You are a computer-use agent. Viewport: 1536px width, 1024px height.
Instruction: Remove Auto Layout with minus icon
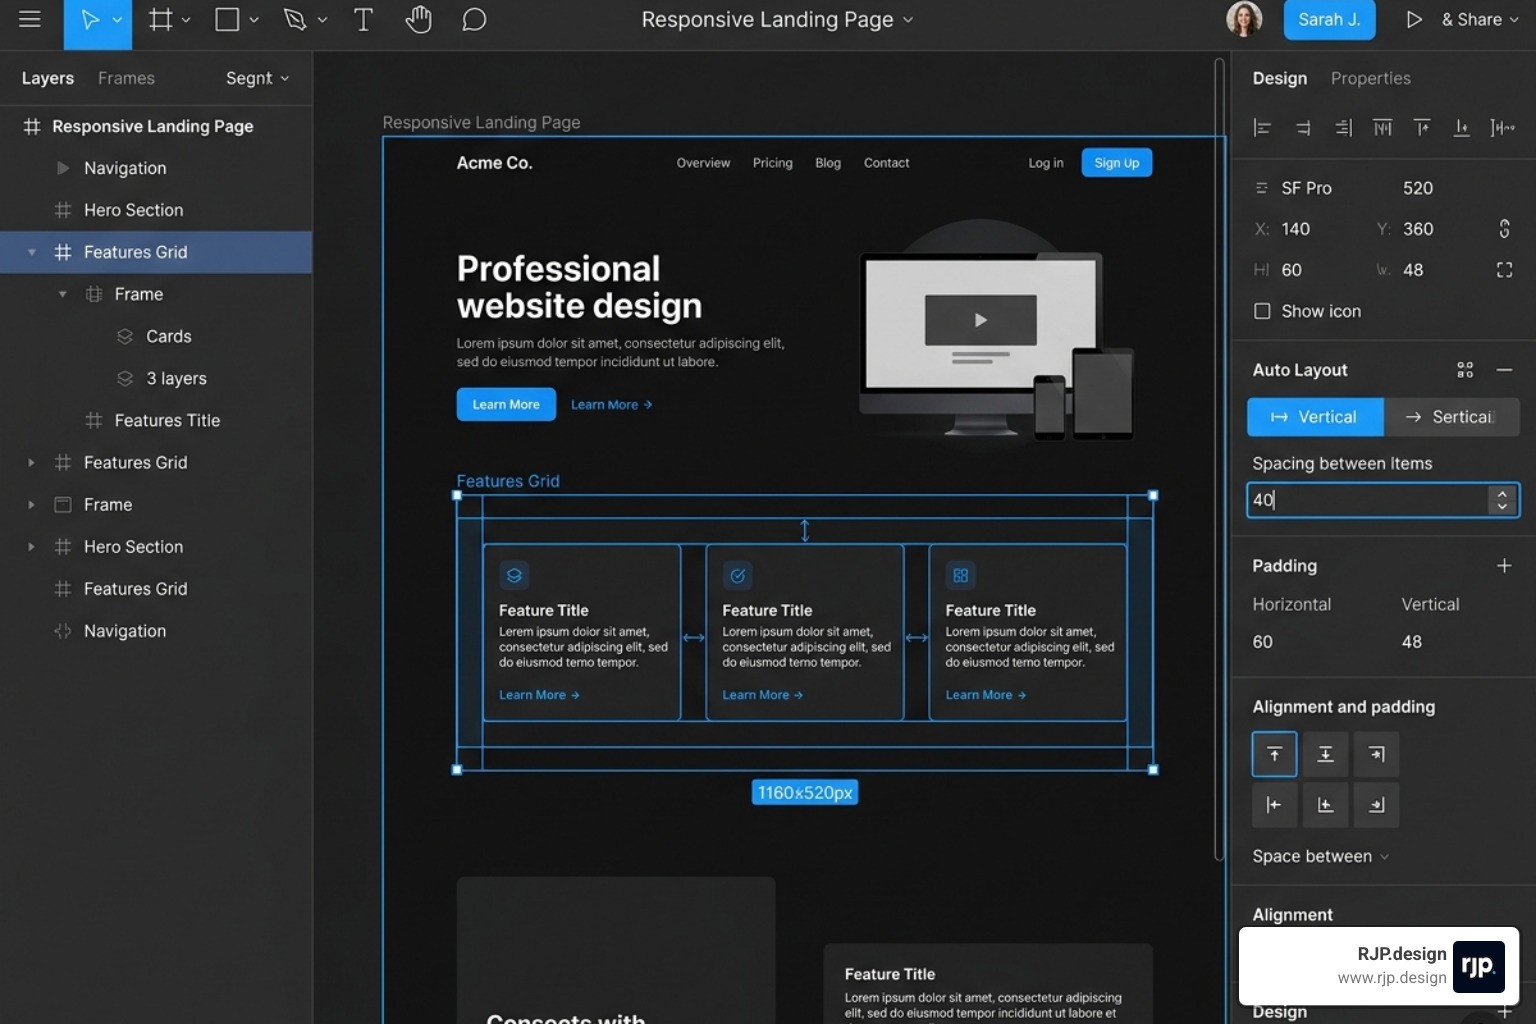[x=1504, y=370]
